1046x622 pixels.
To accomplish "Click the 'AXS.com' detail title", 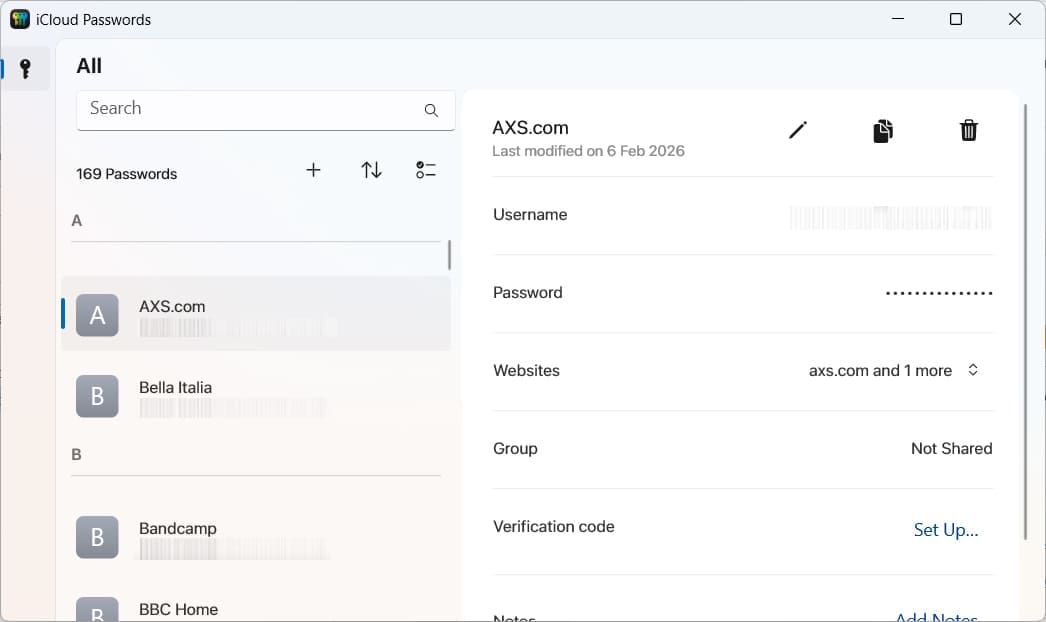I will point(530,127).
